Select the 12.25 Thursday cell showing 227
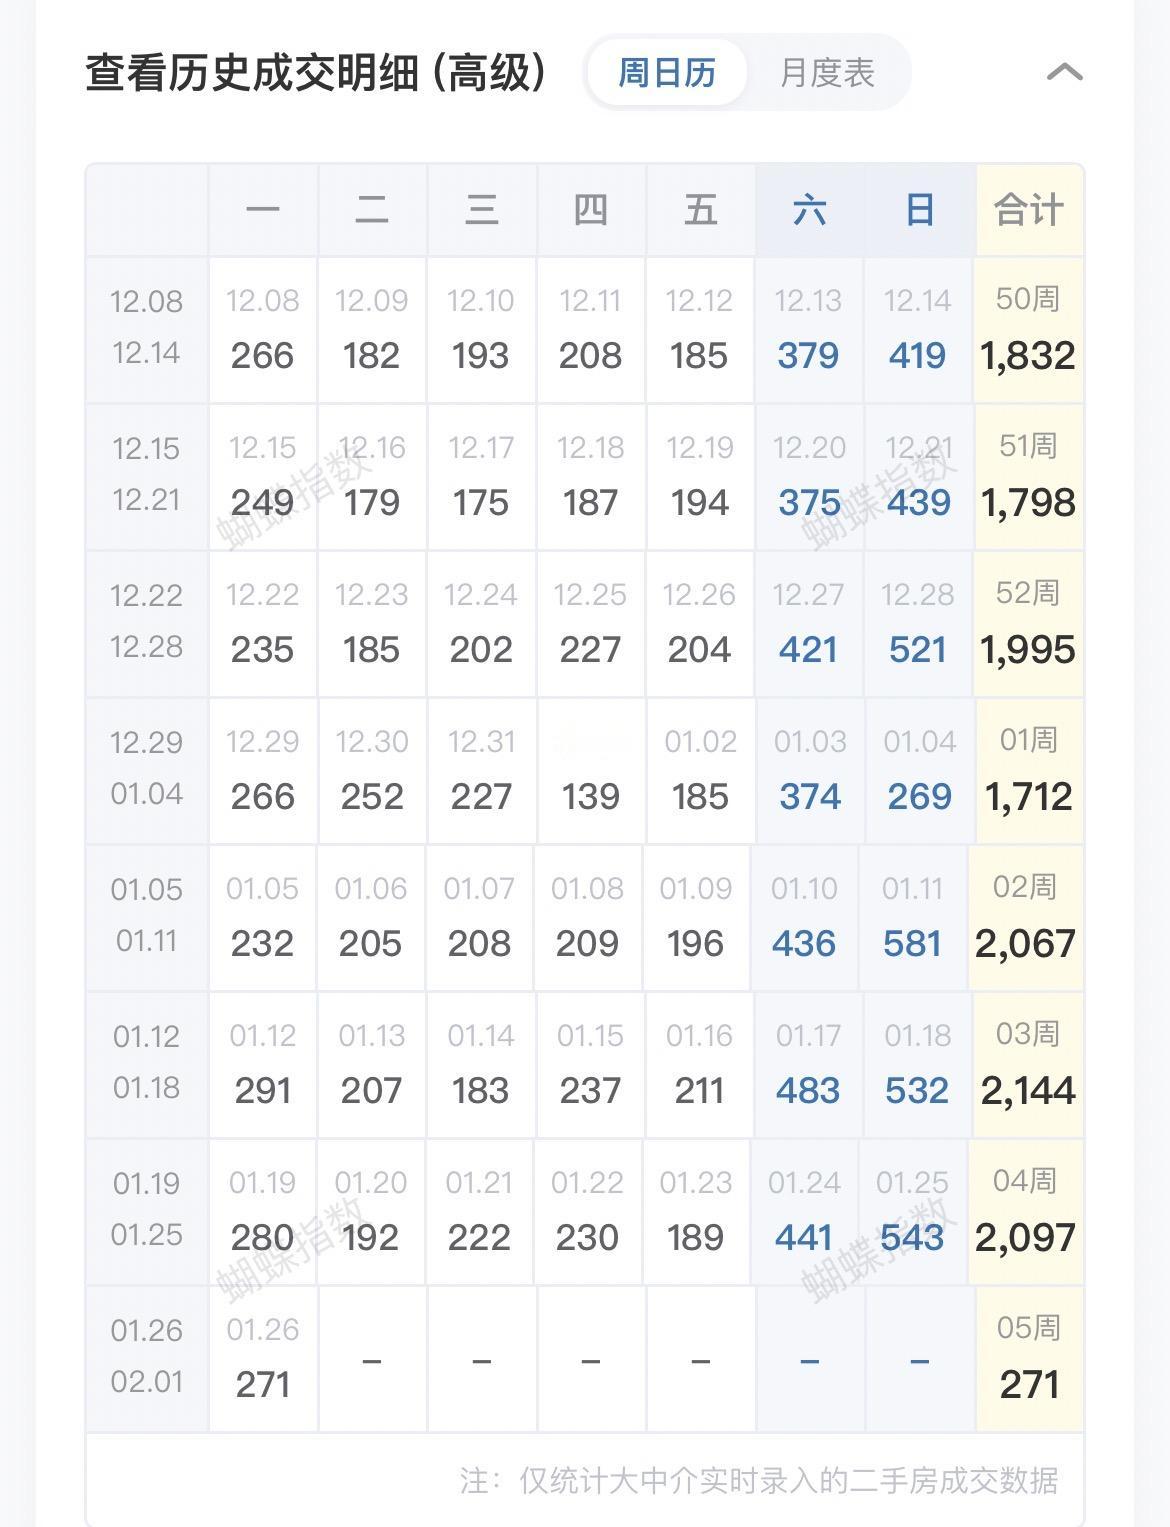The width and height of the screenshot is (1170, 1527). (x=590, y=625)
